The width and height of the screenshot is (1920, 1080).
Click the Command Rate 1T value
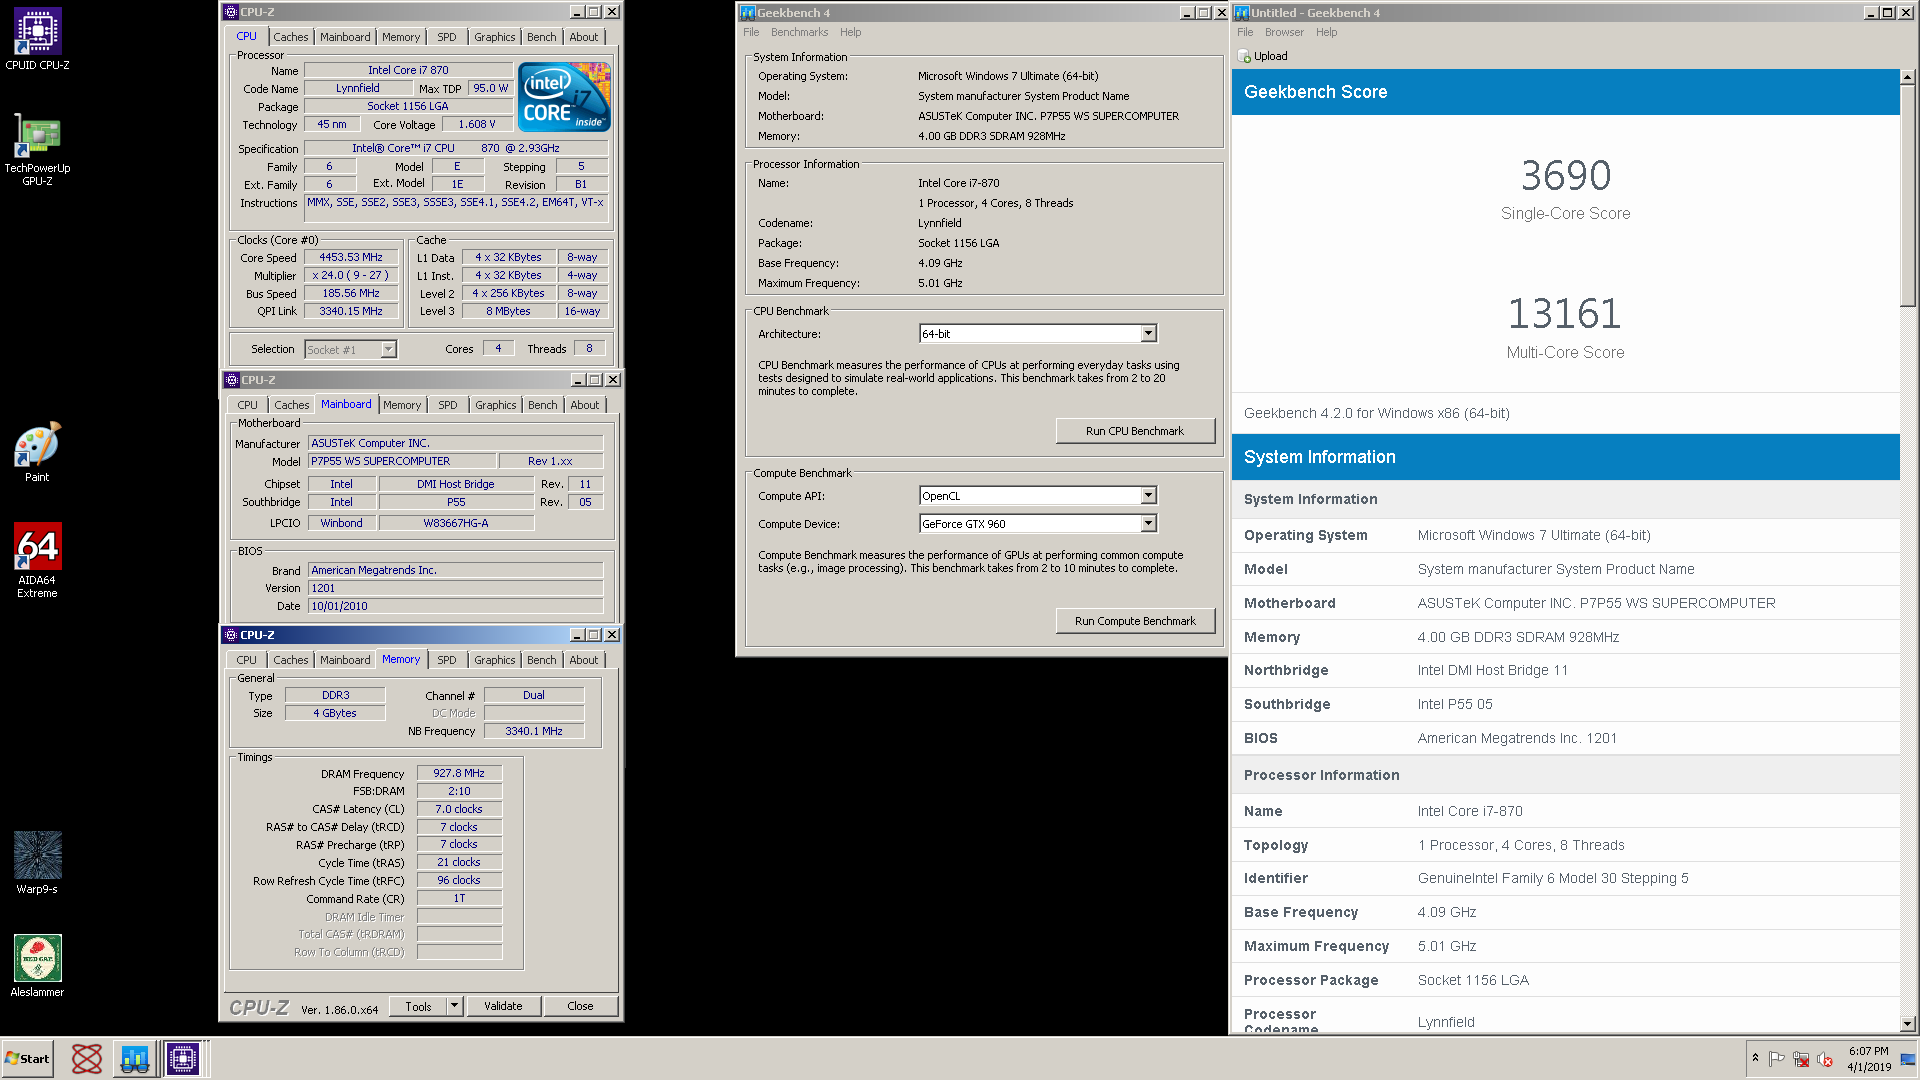click(459, 898)
